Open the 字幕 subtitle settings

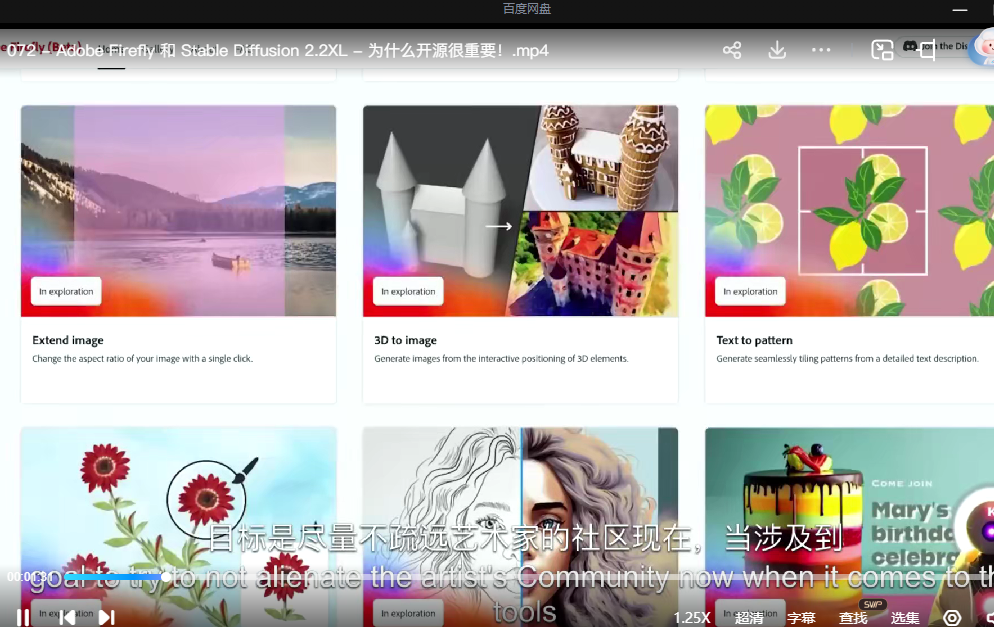pos(801,617)
